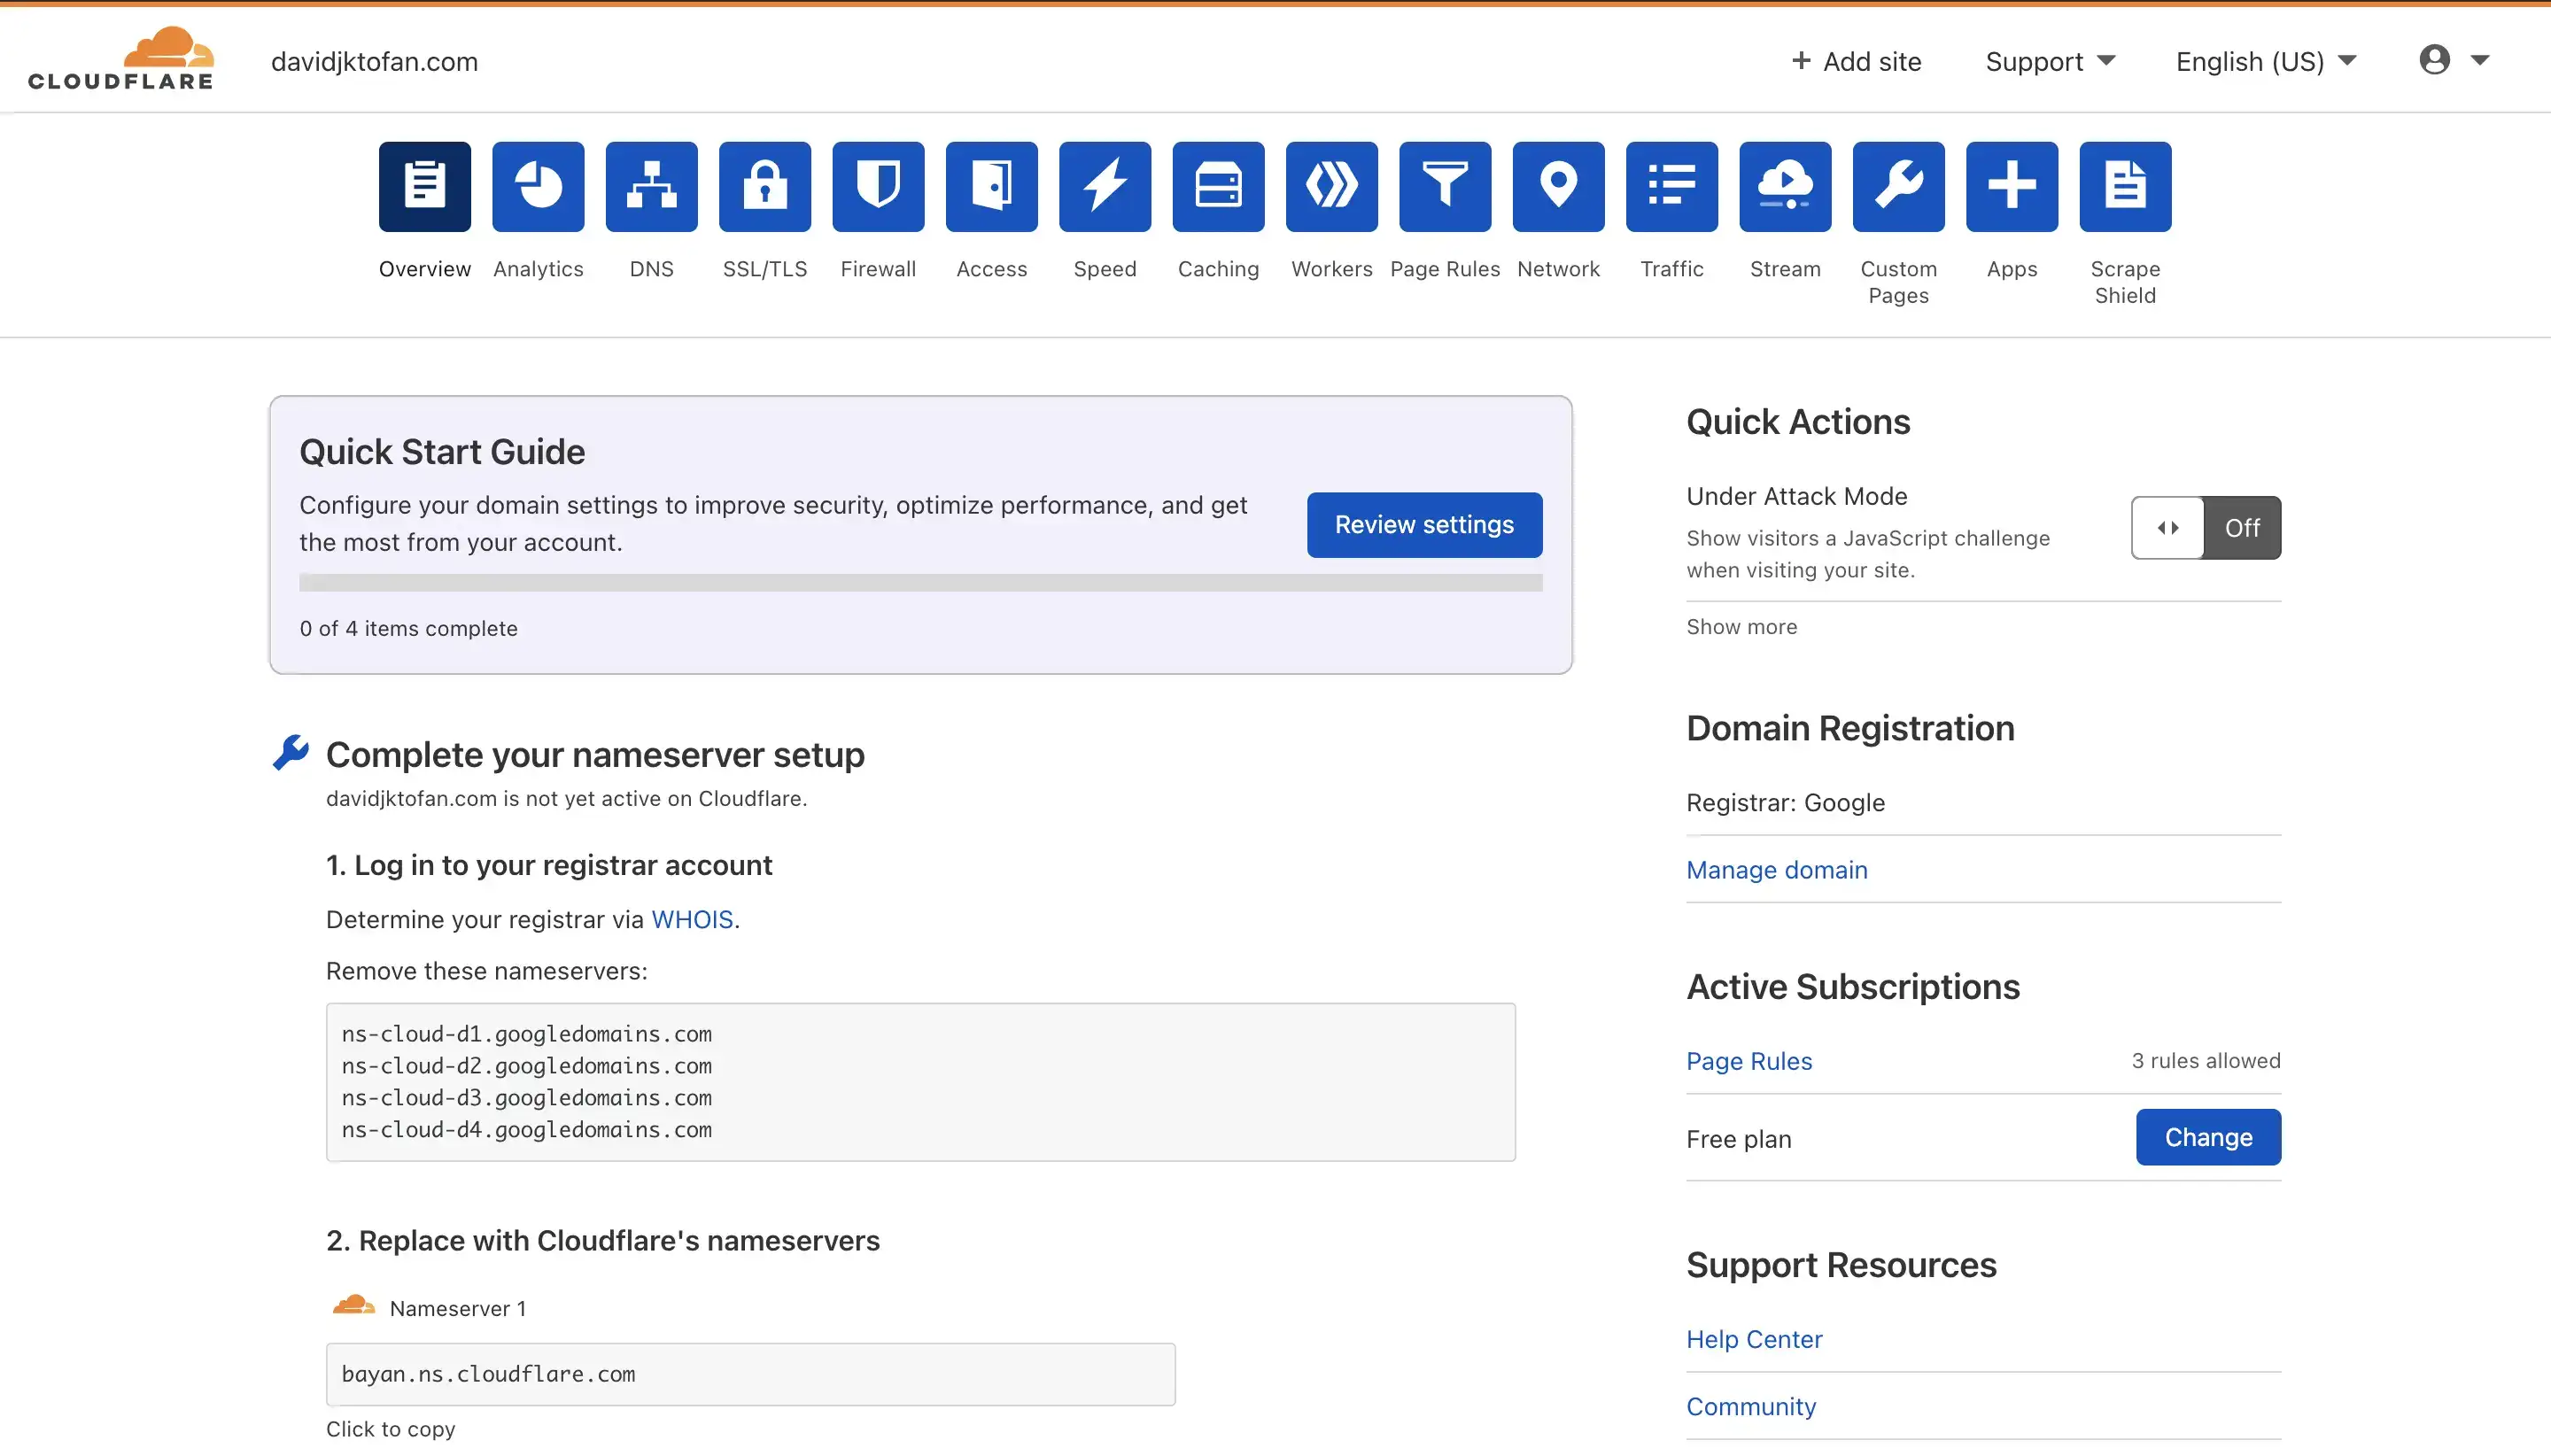Viewport: 2551px width, 1456px height.
Task: Toggle the Under Attack Mode switch
Action: tap(2205, 528)
